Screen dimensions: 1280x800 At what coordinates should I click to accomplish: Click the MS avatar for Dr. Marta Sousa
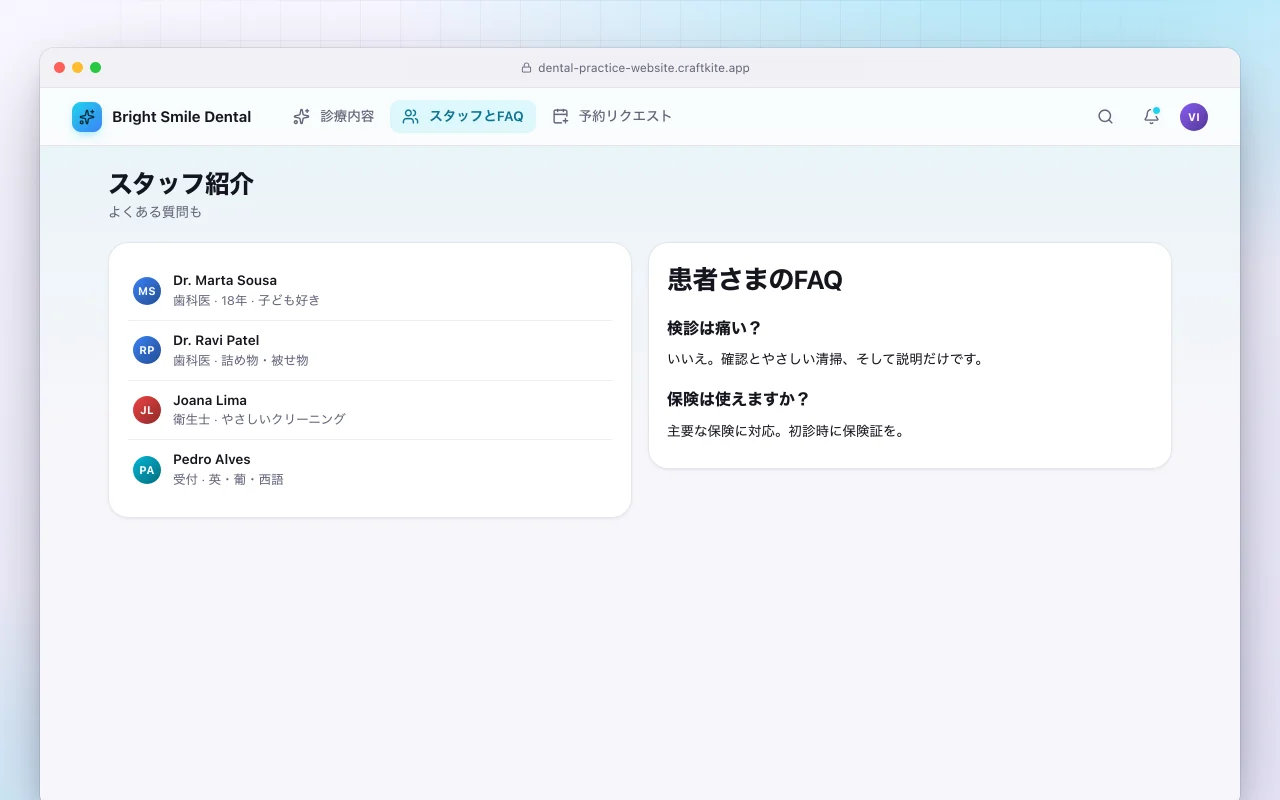[x=147, y=291]
